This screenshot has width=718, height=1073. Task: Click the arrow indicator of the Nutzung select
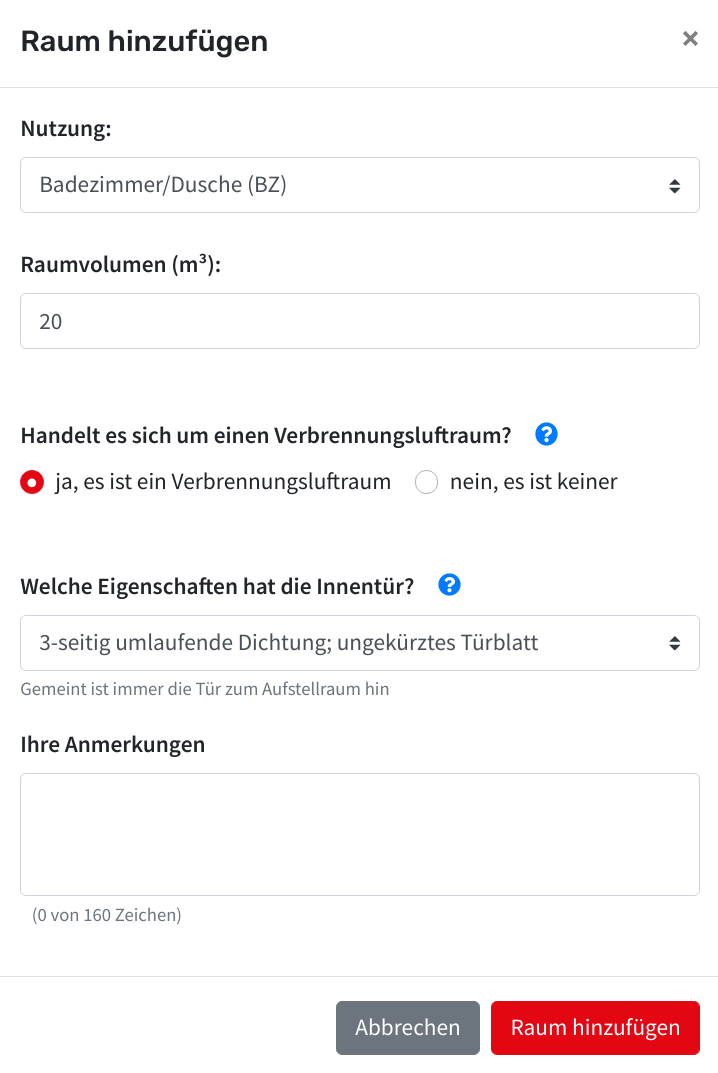674,185
